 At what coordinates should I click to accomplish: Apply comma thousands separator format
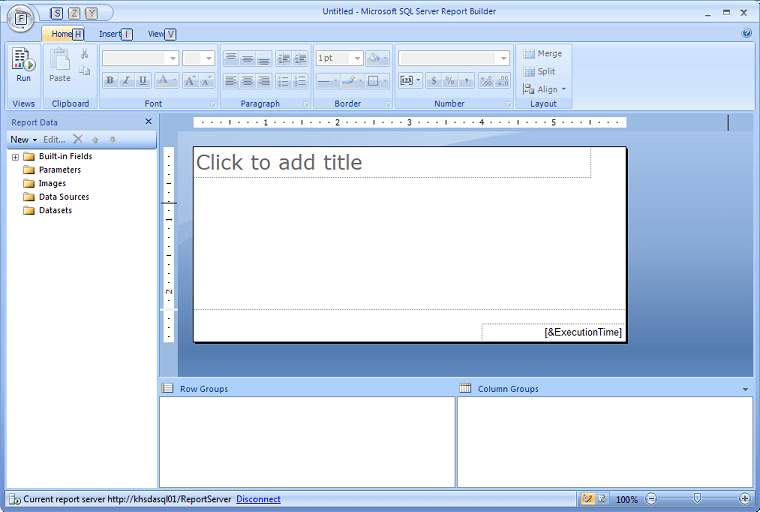466,80
